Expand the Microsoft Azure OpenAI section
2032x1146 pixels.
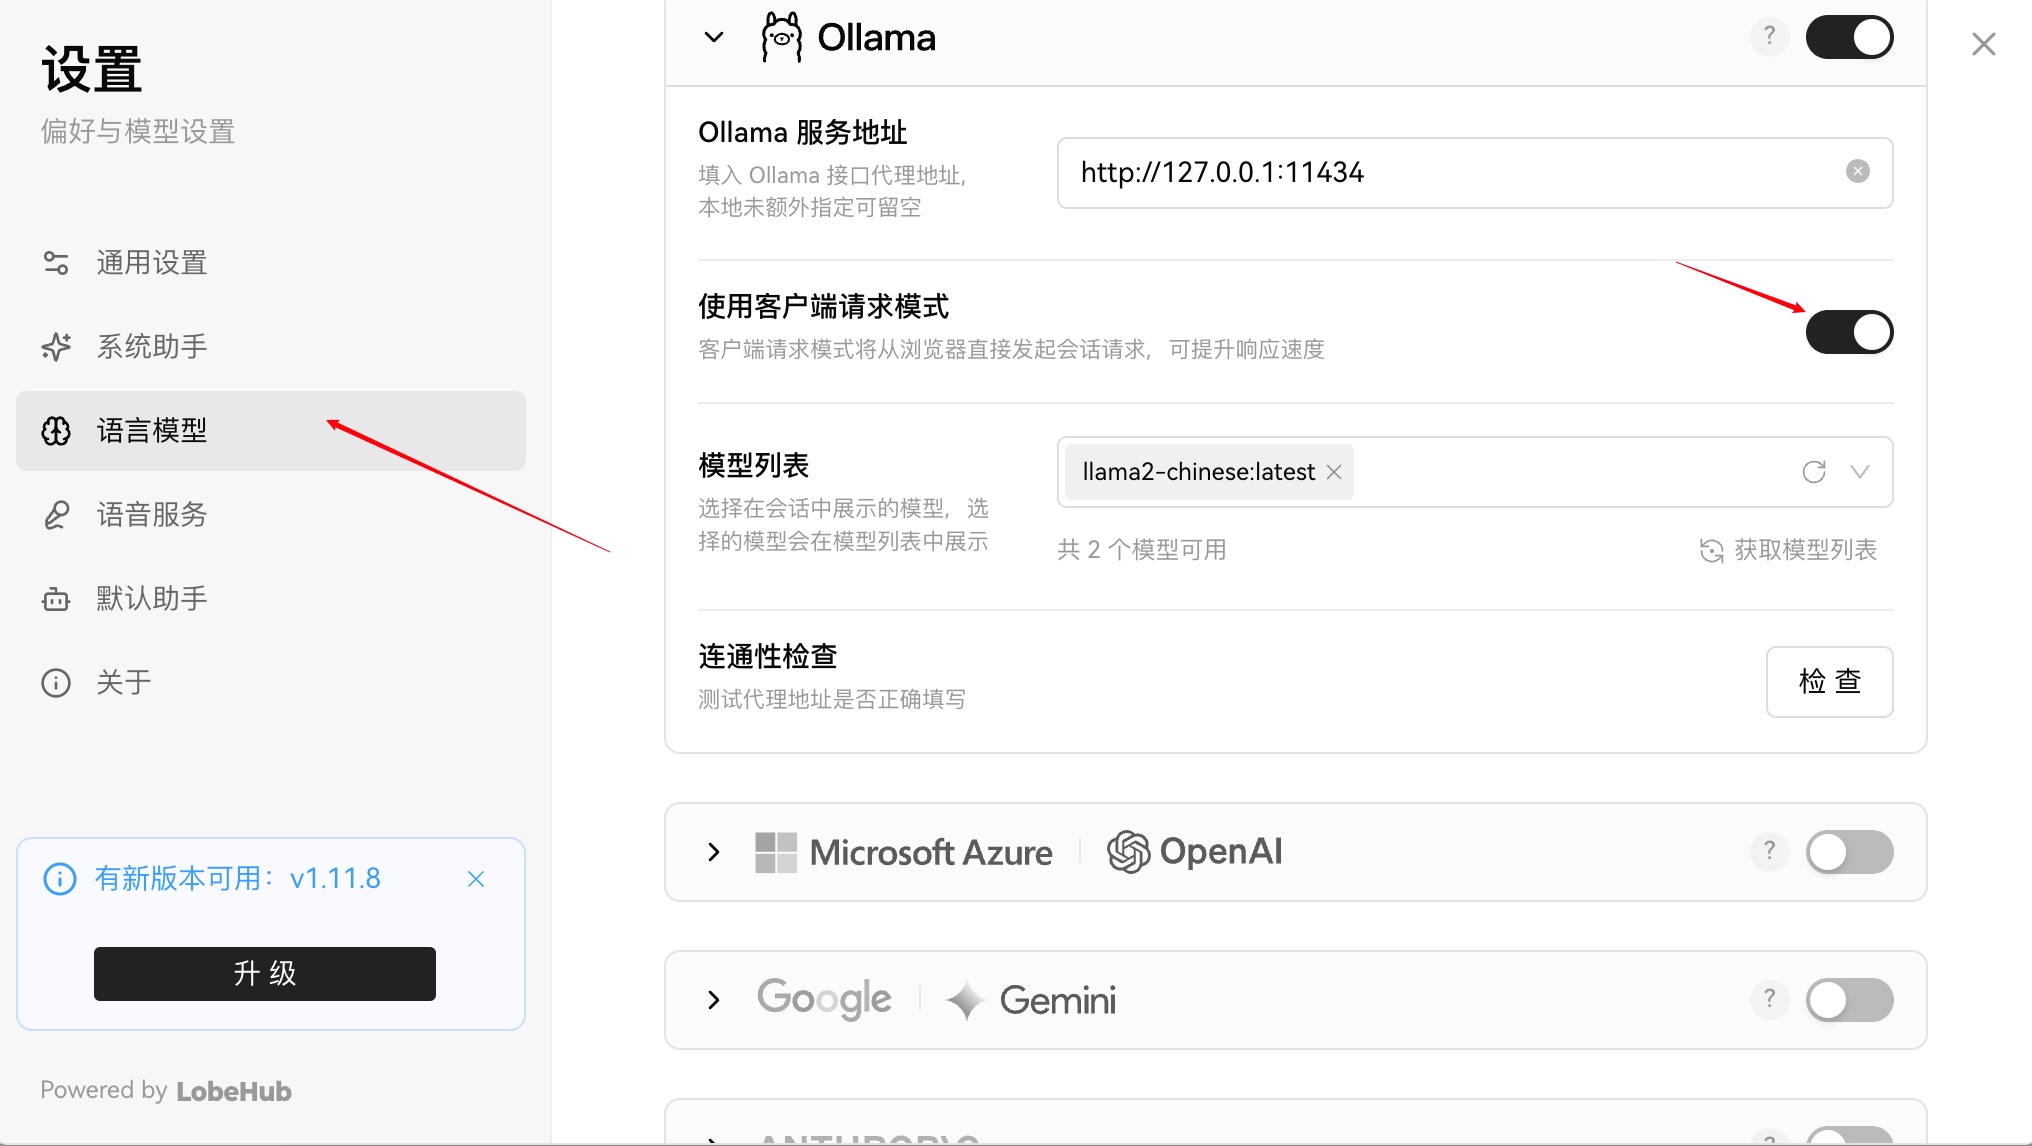click(714, 852)
